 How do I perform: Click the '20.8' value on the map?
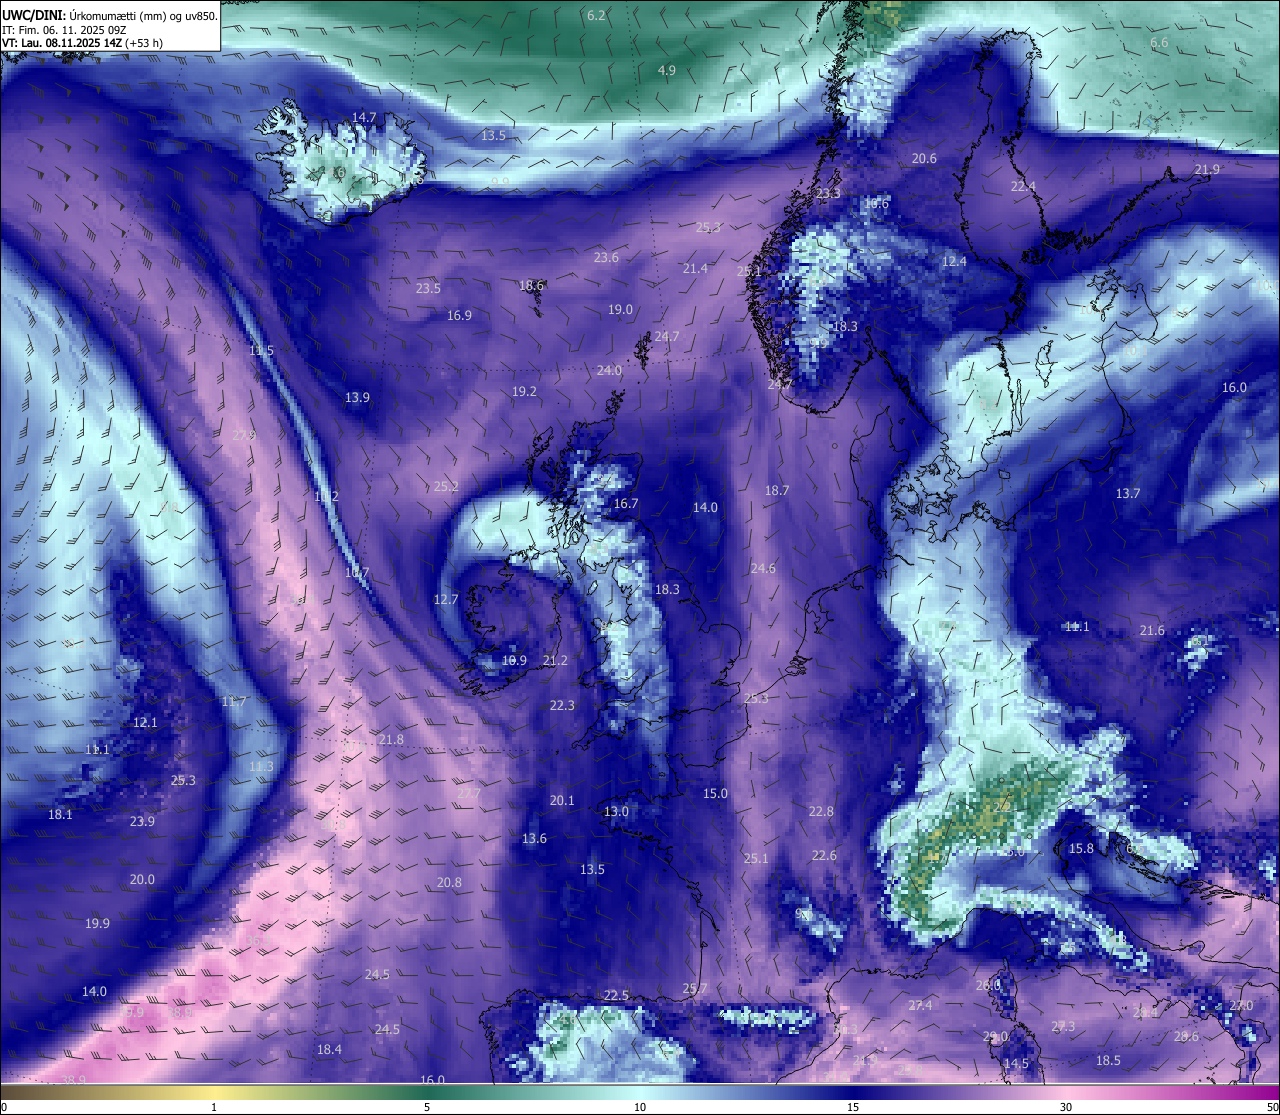pos(449,882)
